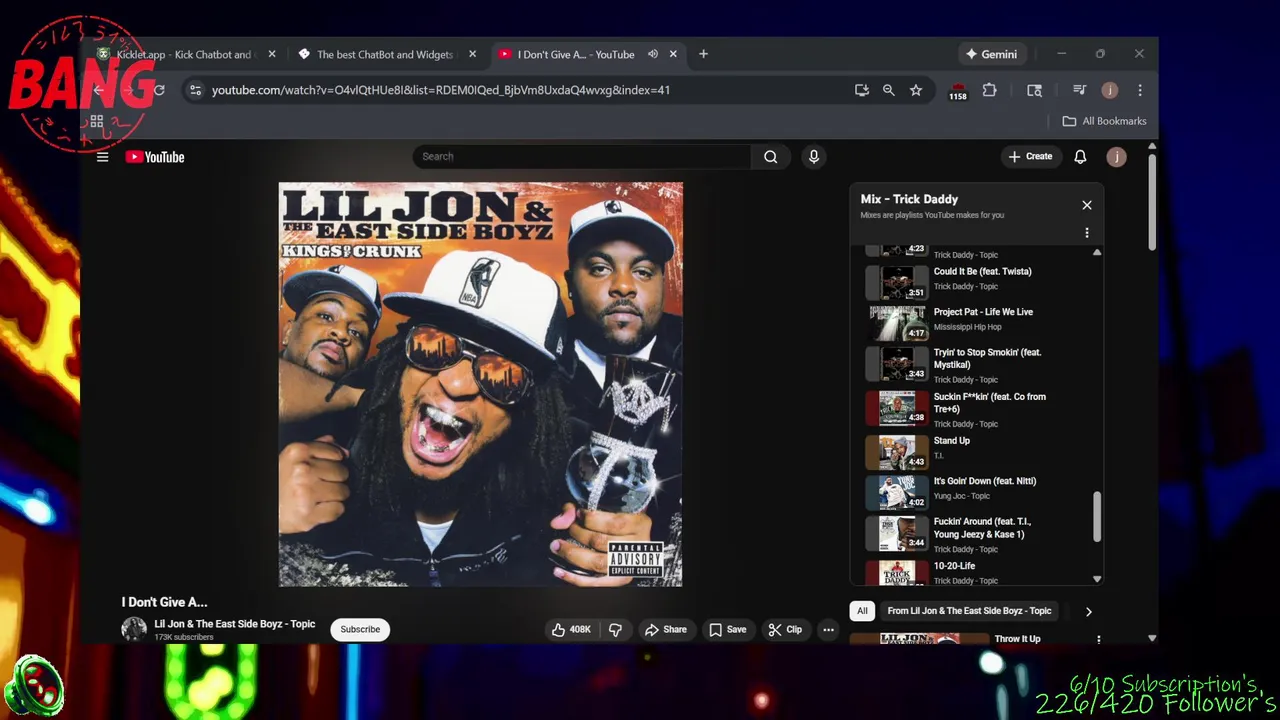This screenshot has height=720, width=1280.
Task: Open YouTube notifications bell
Action: pyautogui.click(x=1080, y=156)
